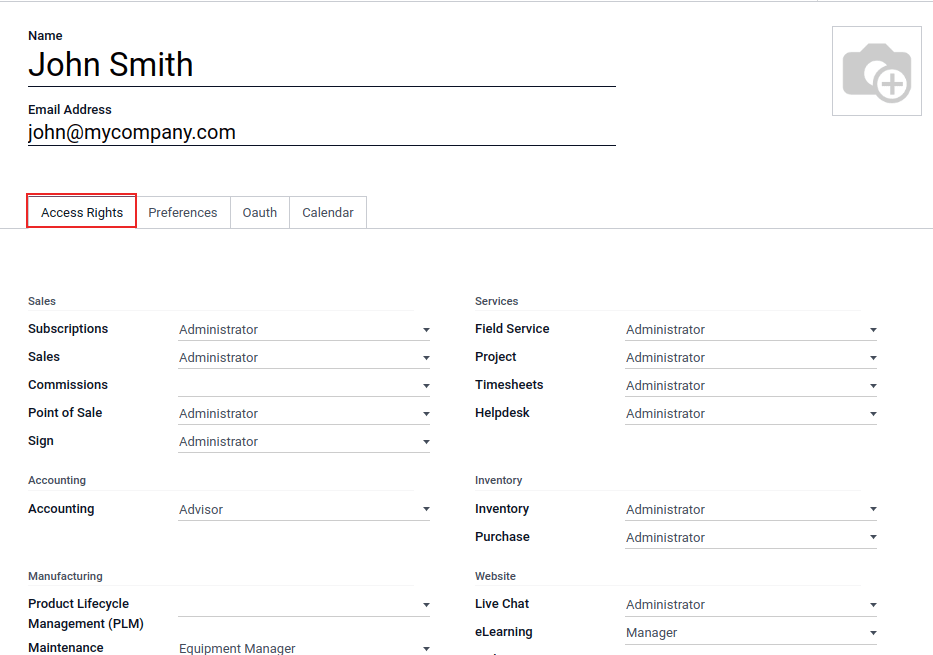This screenshot has height=655, width=933.
Task: Open the Timesheets access dropdown
Action: tap(750, 386)
